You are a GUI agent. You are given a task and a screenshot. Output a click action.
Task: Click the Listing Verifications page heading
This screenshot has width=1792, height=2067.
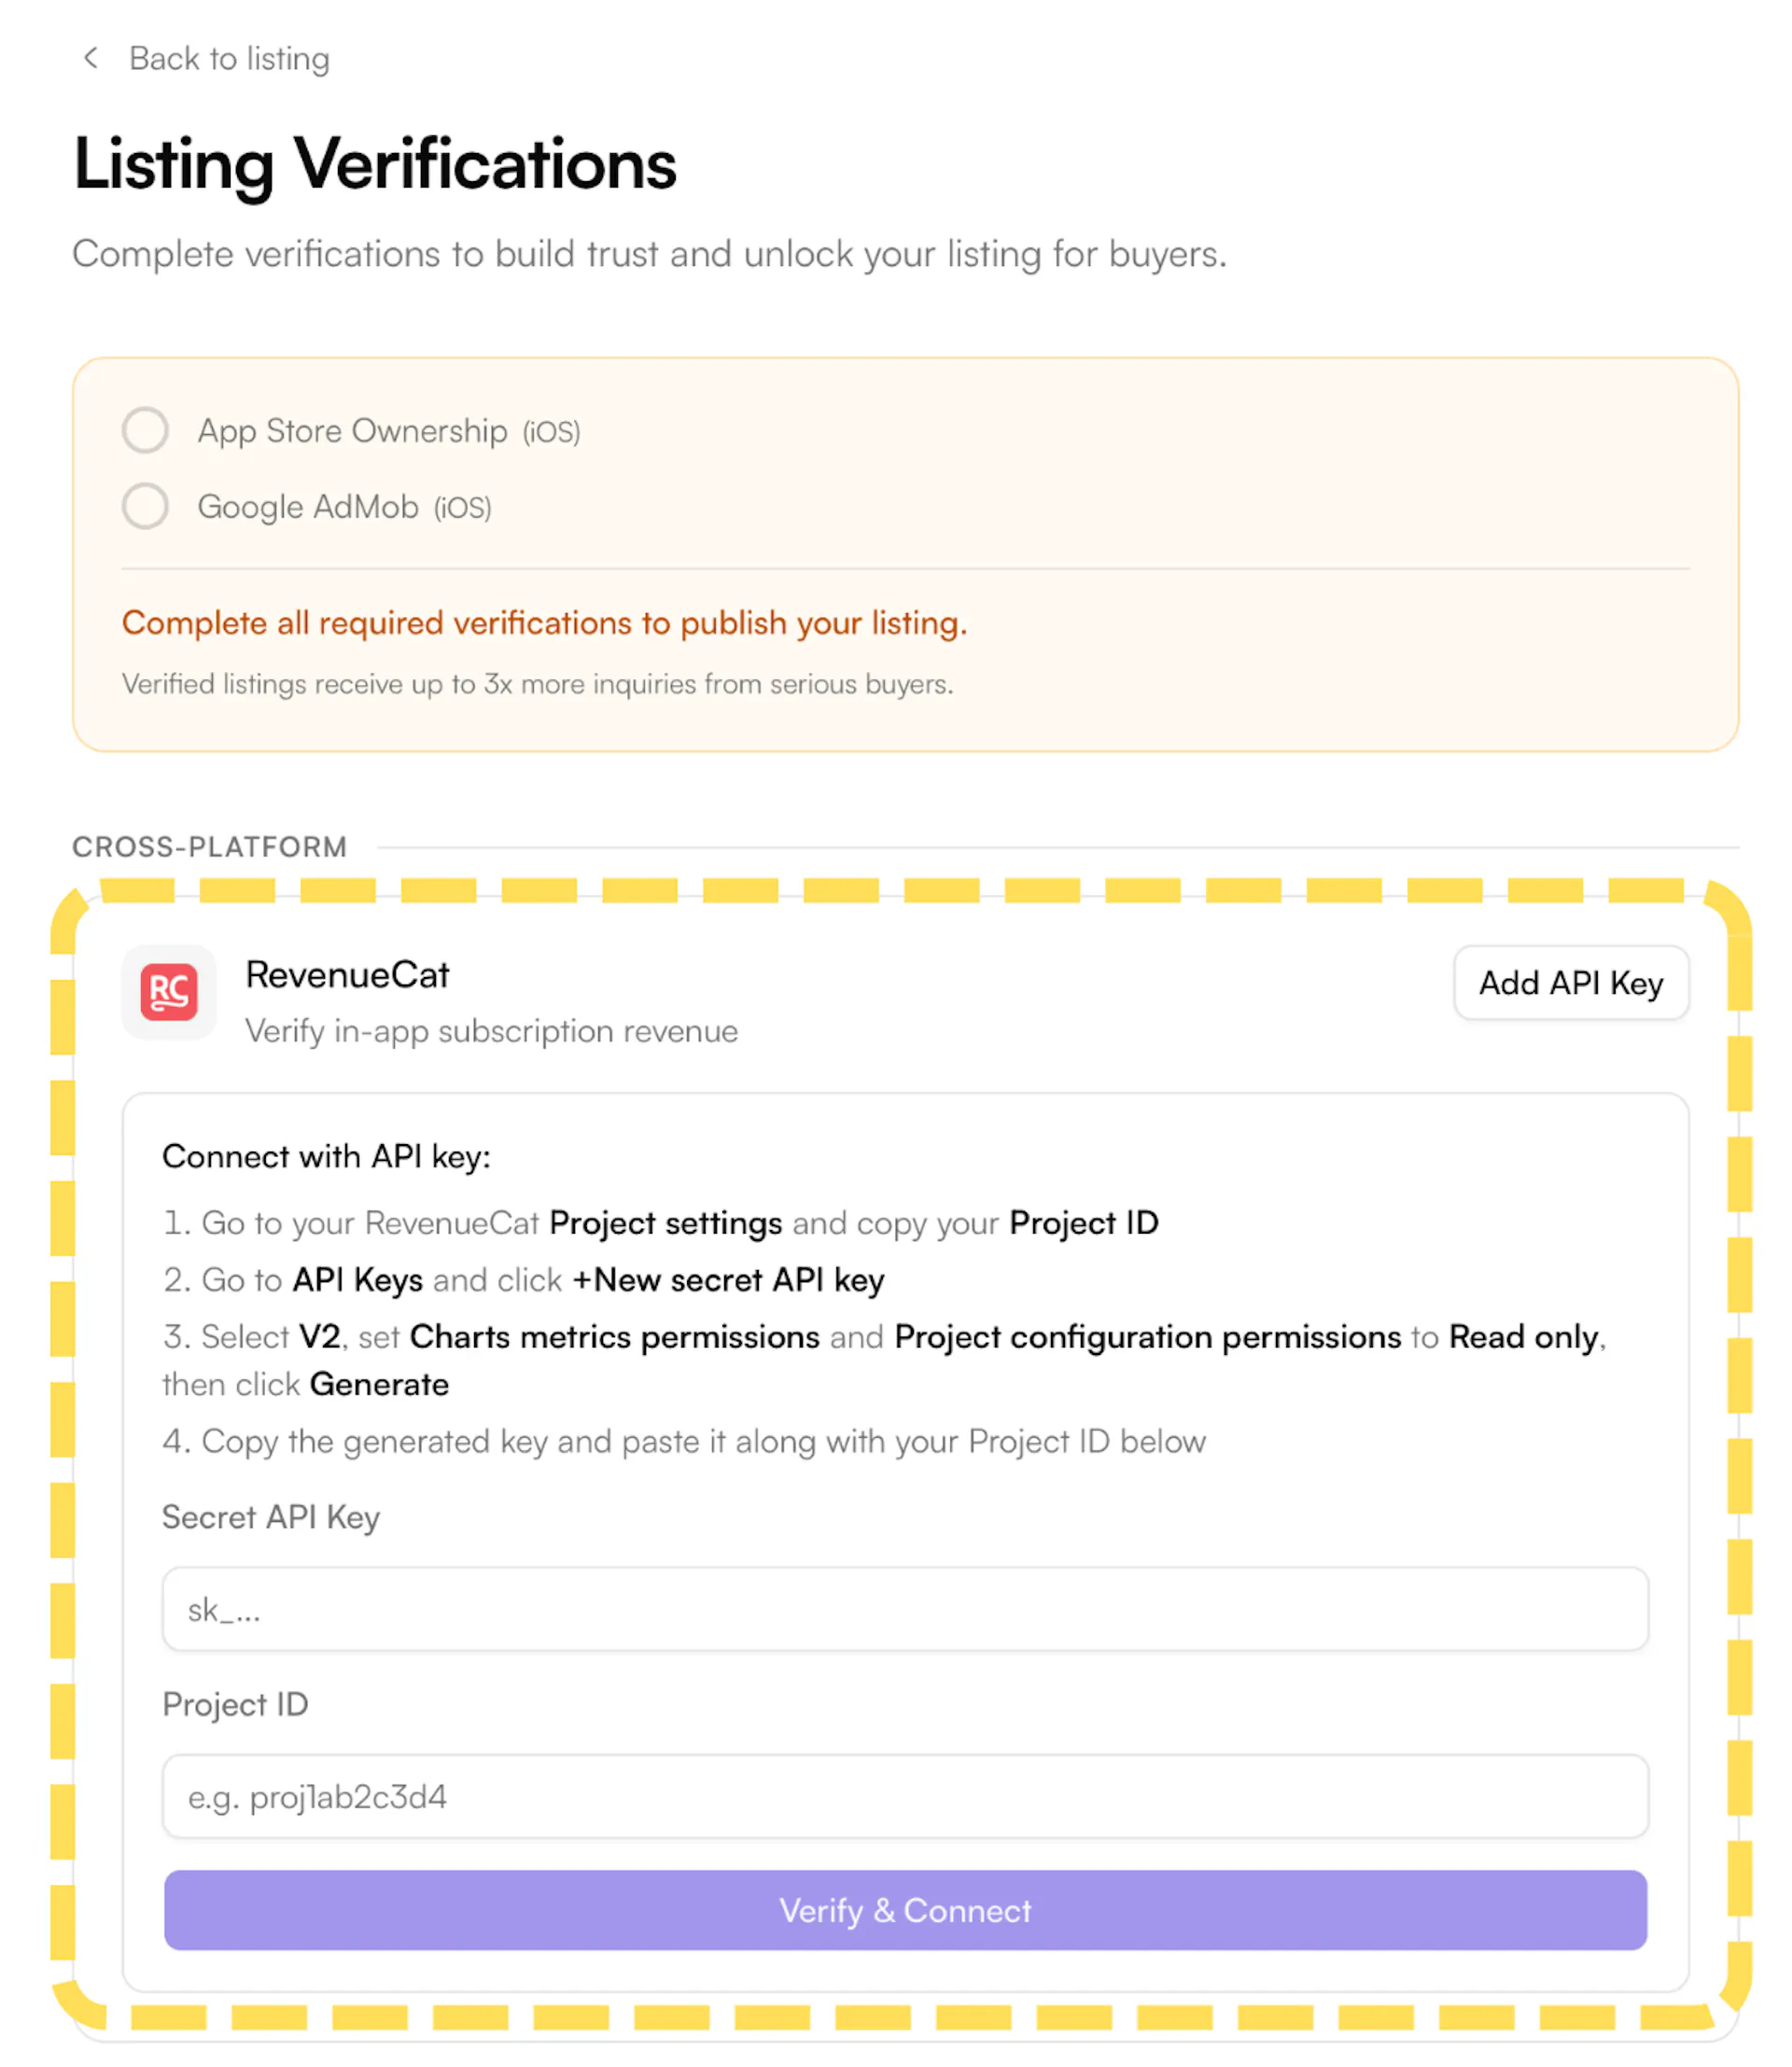click(x=375, y=164)
